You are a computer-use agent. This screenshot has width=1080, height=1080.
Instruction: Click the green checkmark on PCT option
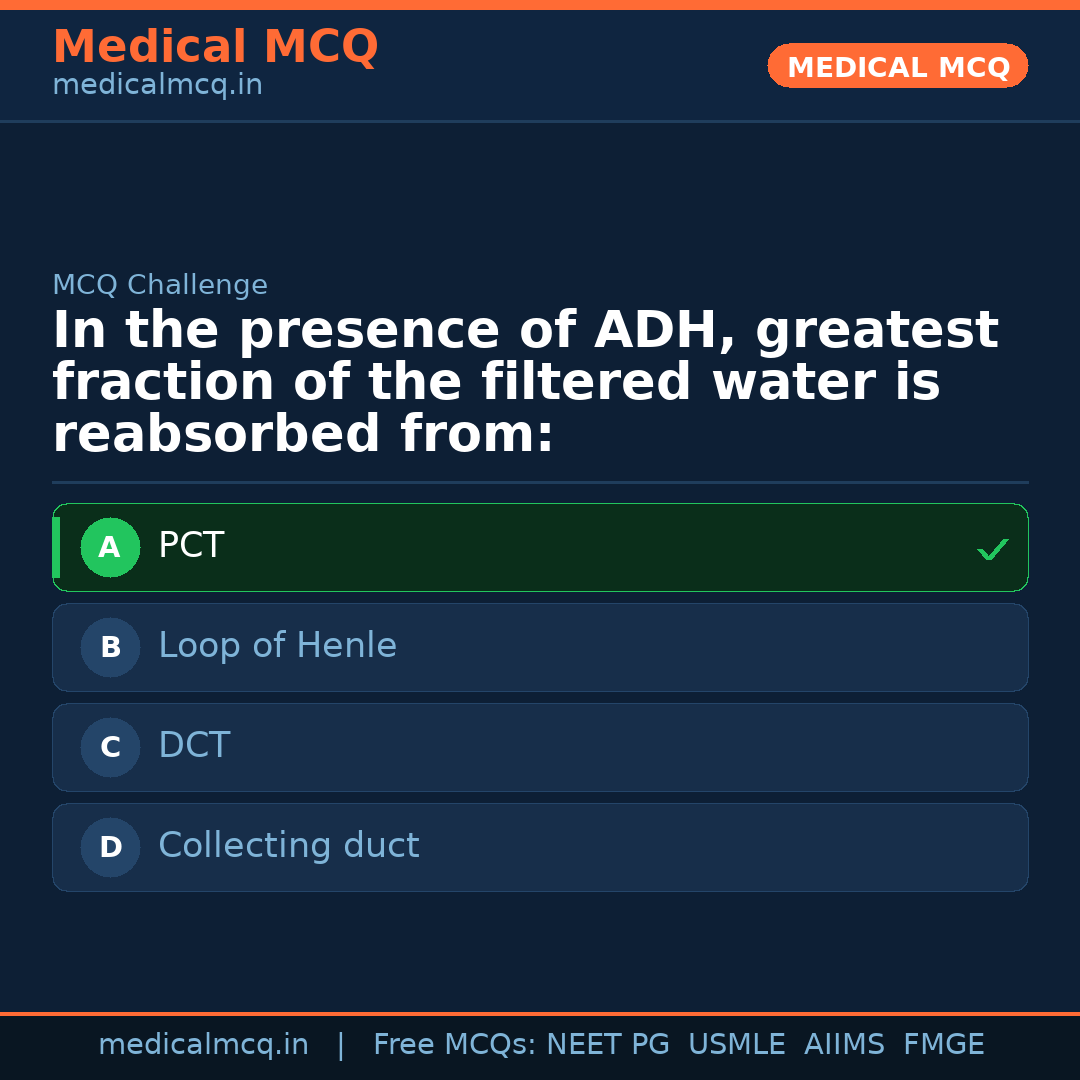992,549
